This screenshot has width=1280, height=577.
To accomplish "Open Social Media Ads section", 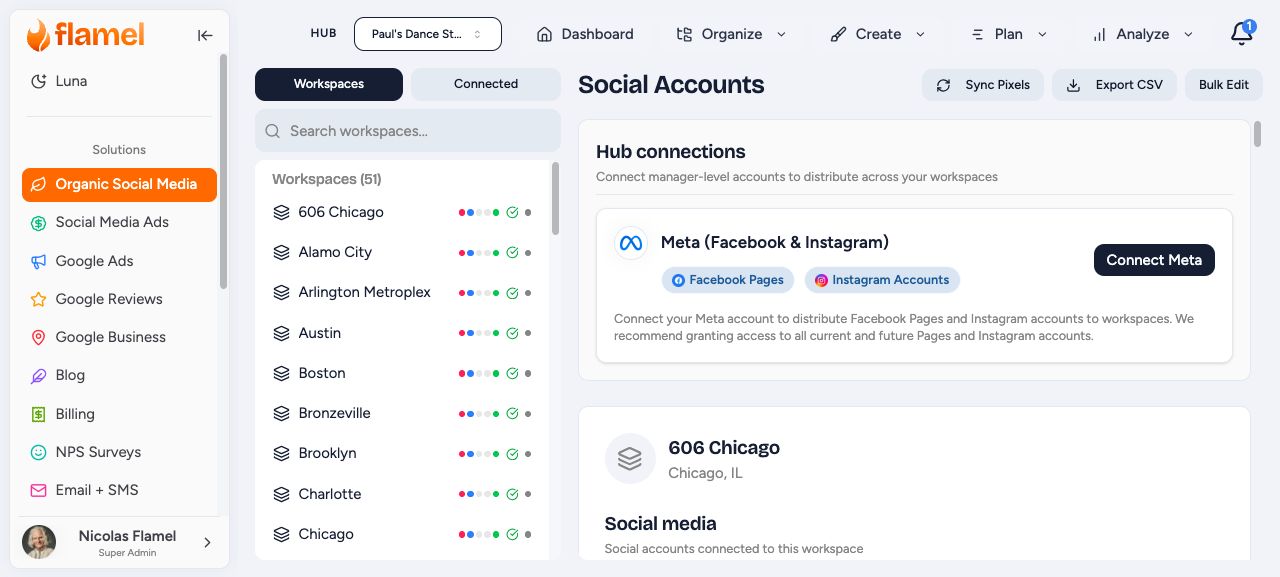I will tap(119, 222).
